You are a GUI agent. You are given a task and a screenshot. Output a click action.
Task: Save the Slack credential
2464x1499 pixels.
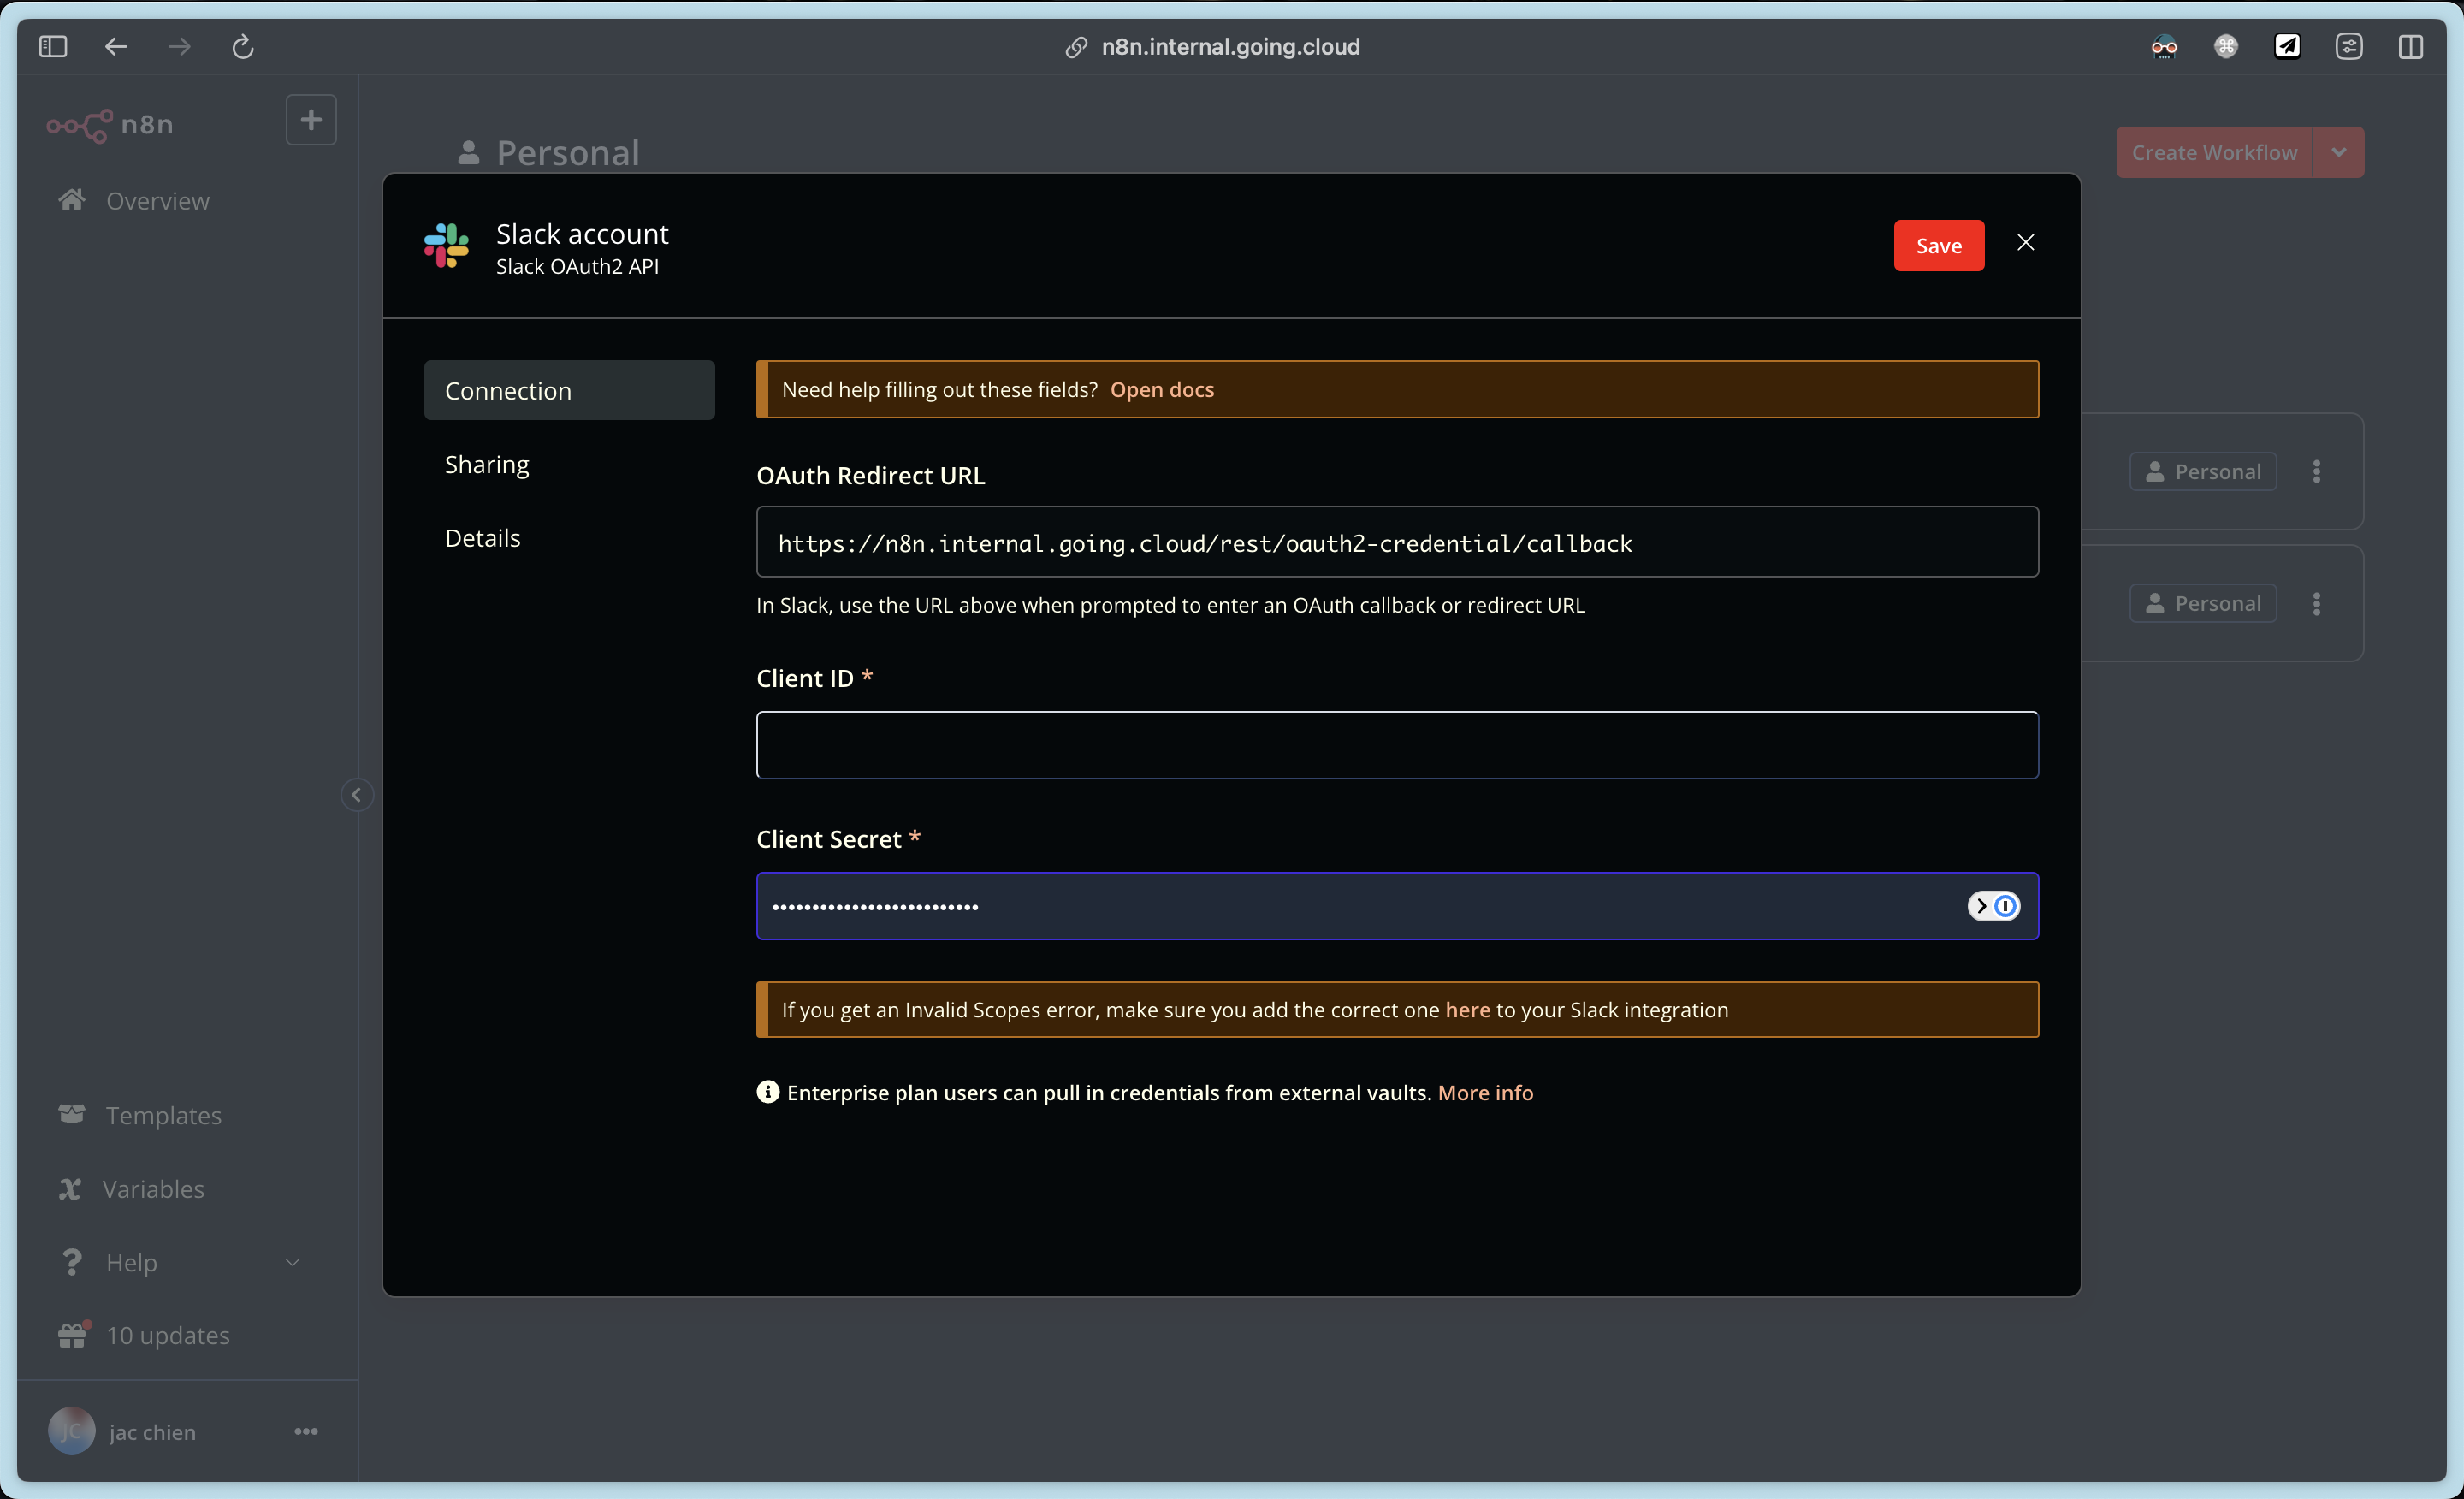tap(1939, 246)
